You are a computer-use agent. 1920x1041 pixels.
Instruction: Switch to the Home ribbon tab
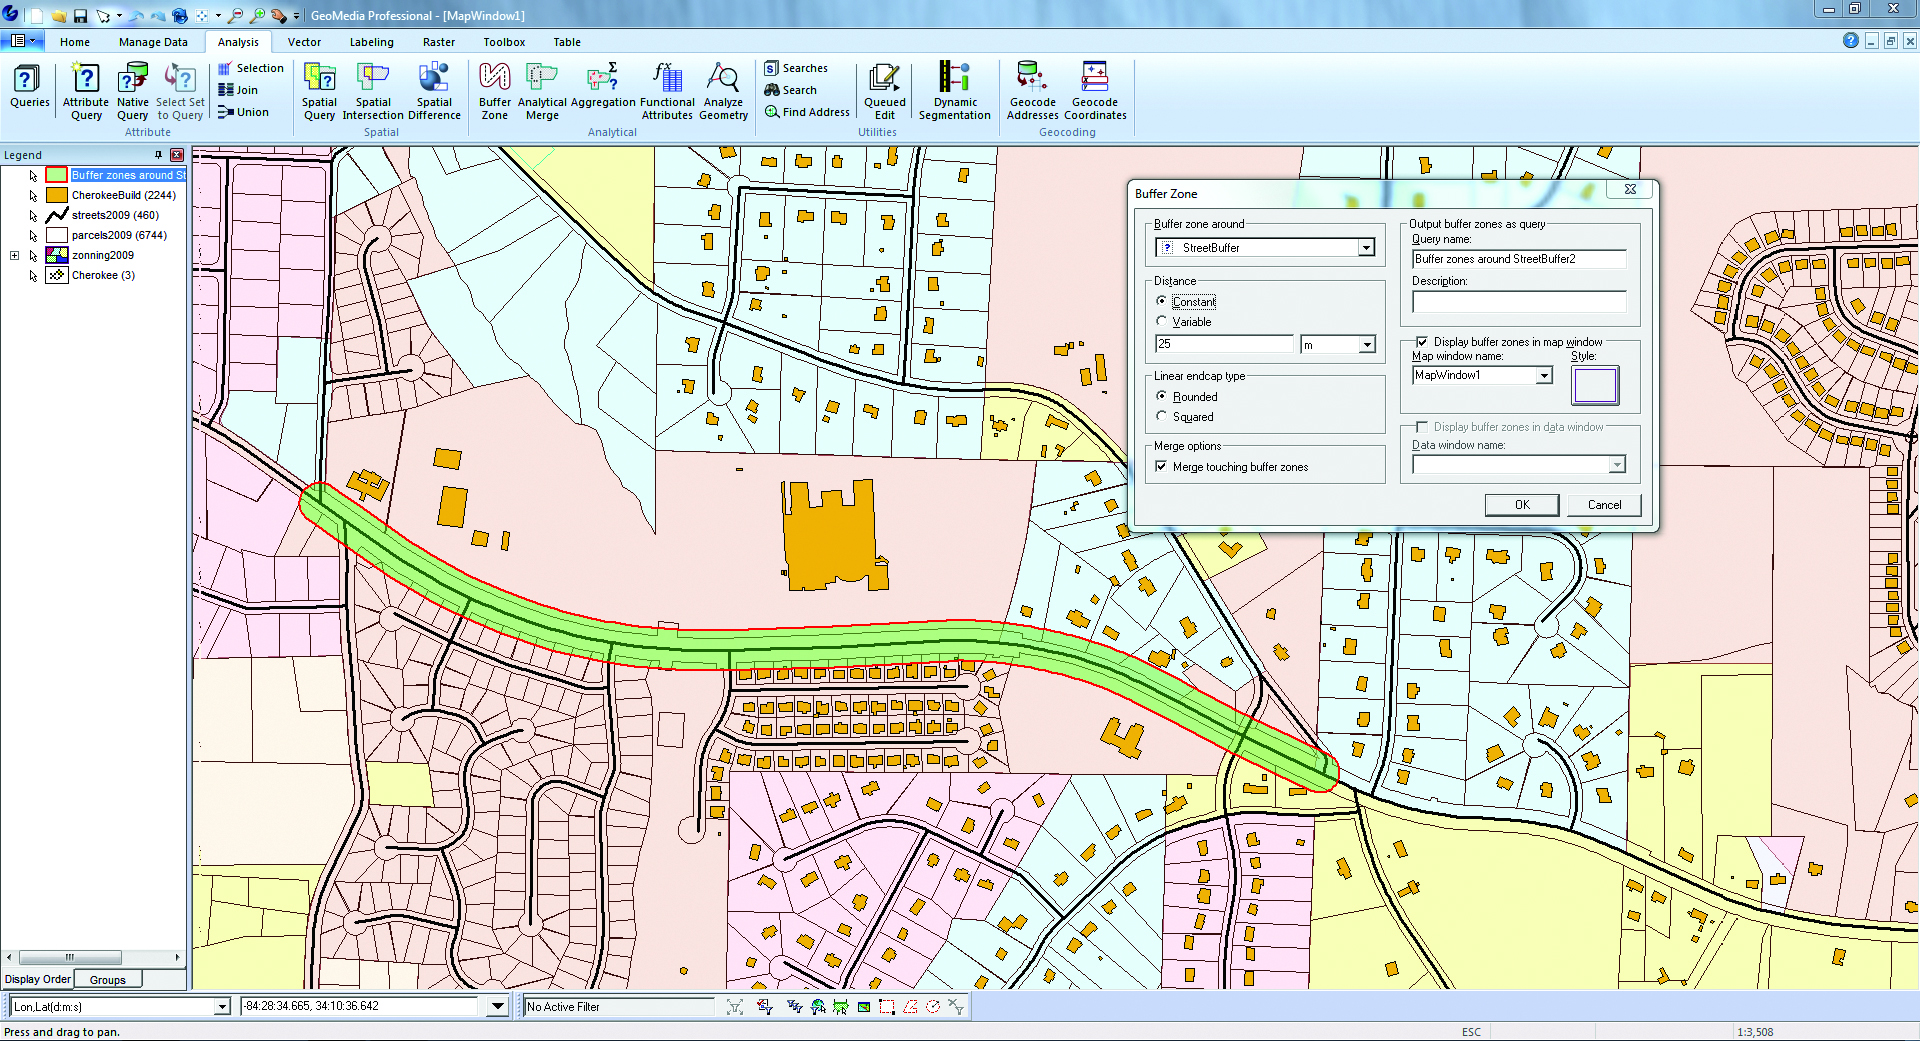75,42
